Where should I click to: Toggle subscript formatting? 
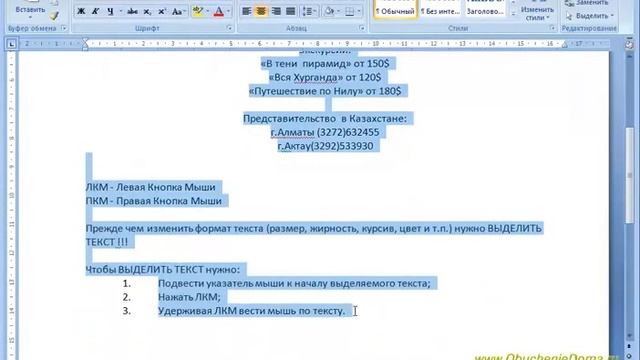[x=147, y=11]
